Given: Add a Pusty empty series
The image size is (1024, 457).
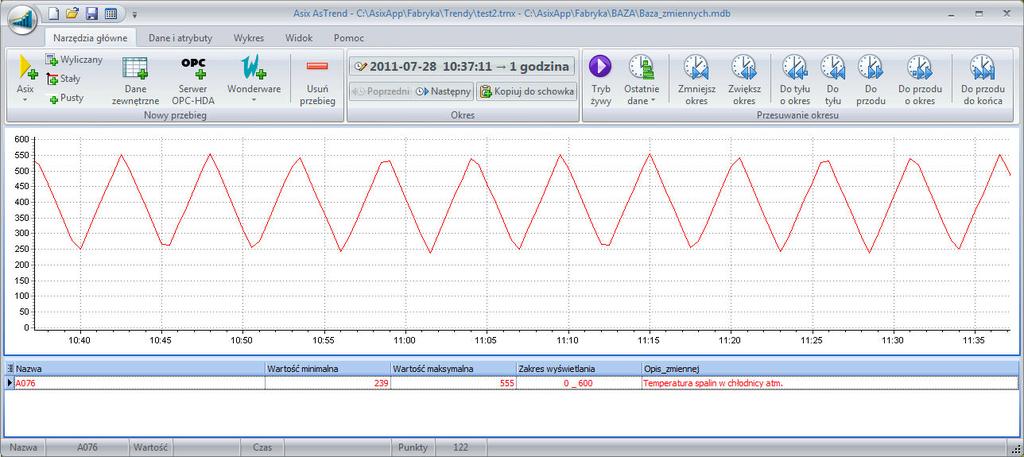Looking at the screenshot, I should click(66, 99).
